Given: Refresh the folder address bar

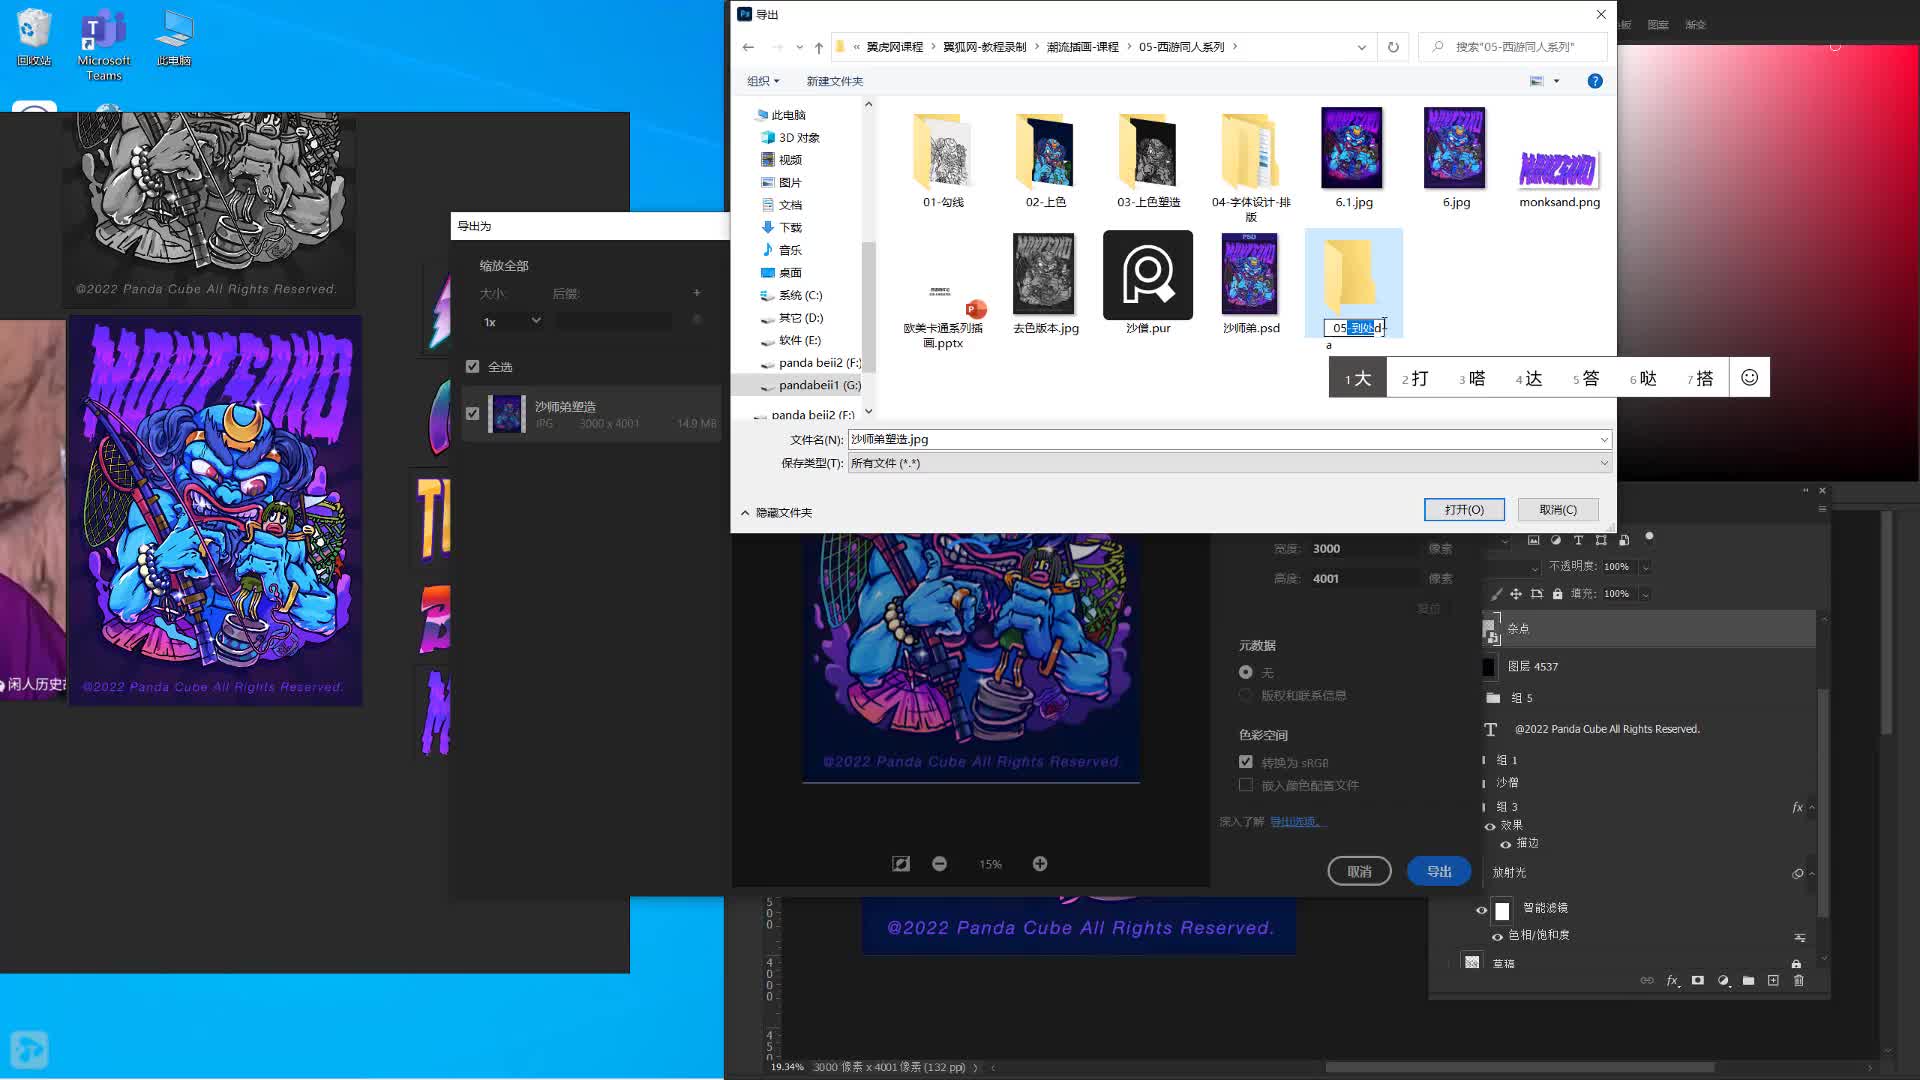Looking at the screenshot, I should click(1393, 47).
